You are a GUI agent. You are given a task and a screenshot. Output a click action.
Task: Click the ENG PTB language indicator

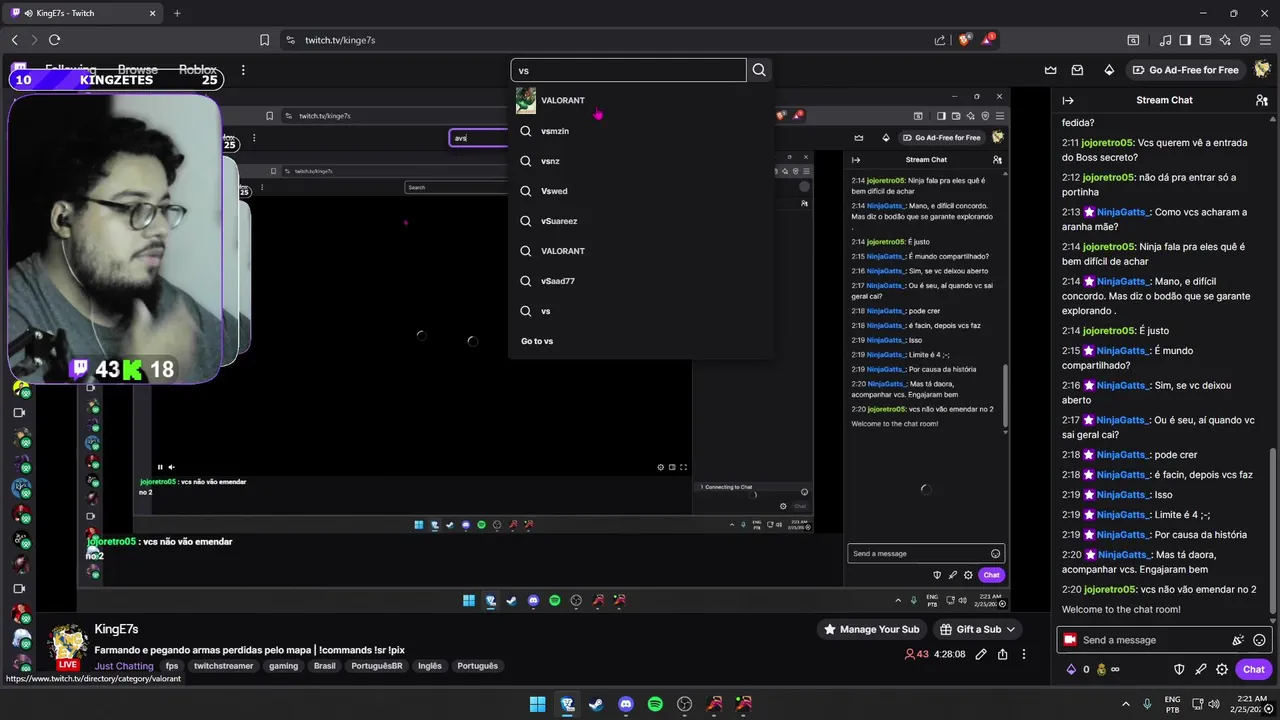(x=1173, y=704)
